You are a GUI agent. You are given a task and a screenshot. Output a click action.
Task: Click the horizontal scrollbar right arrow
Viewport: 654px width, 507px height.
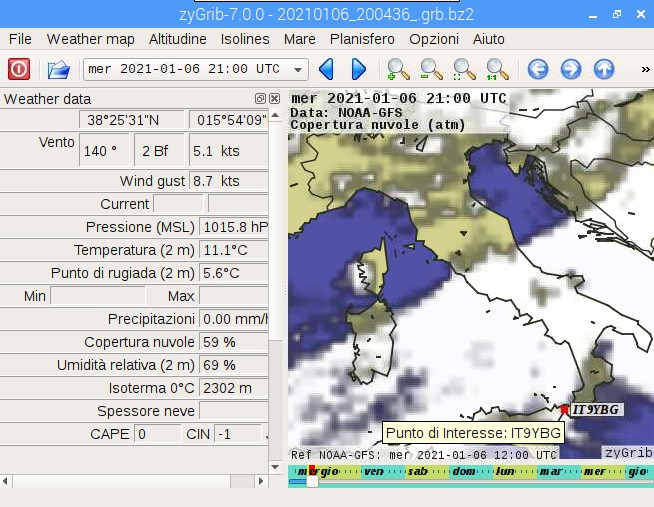click(x=262, y=481)
